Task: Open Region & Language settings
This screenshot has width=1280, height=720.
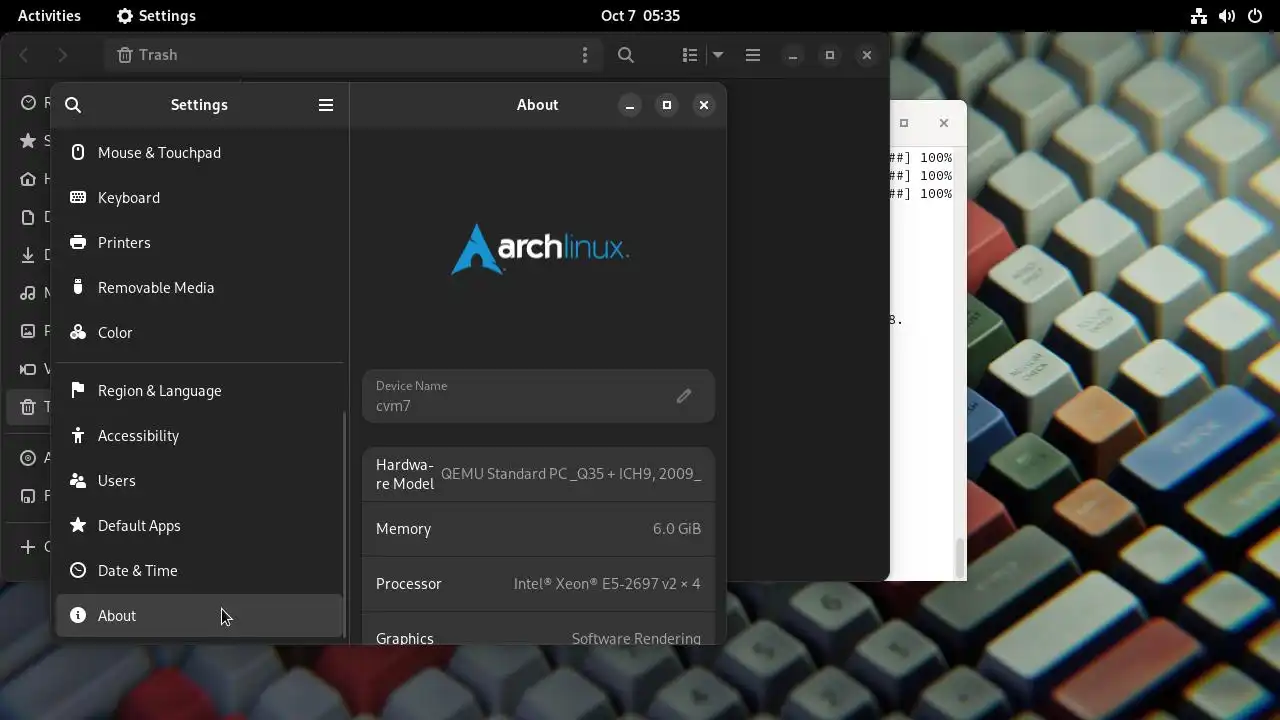Action: tap(199, 390)
